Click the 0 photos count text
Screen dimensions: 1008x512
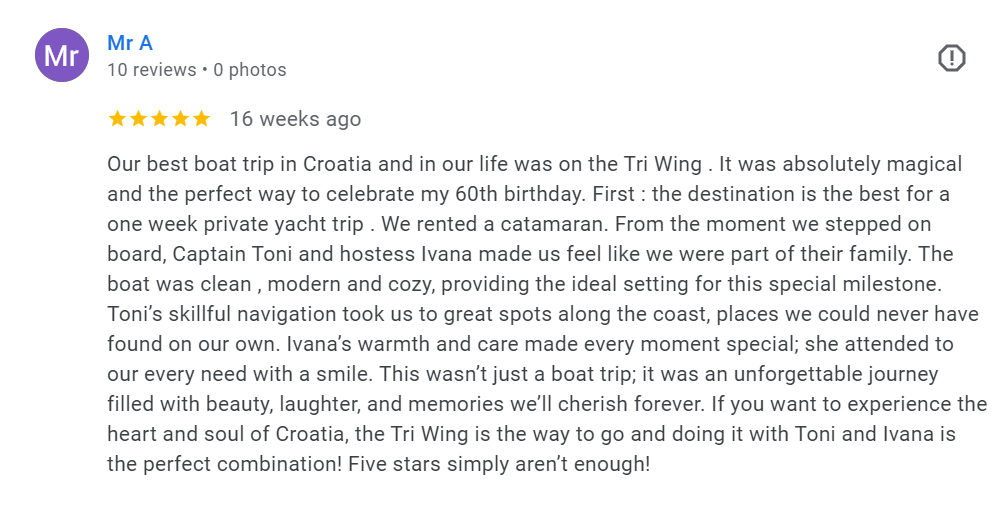(x=250, y=70)
